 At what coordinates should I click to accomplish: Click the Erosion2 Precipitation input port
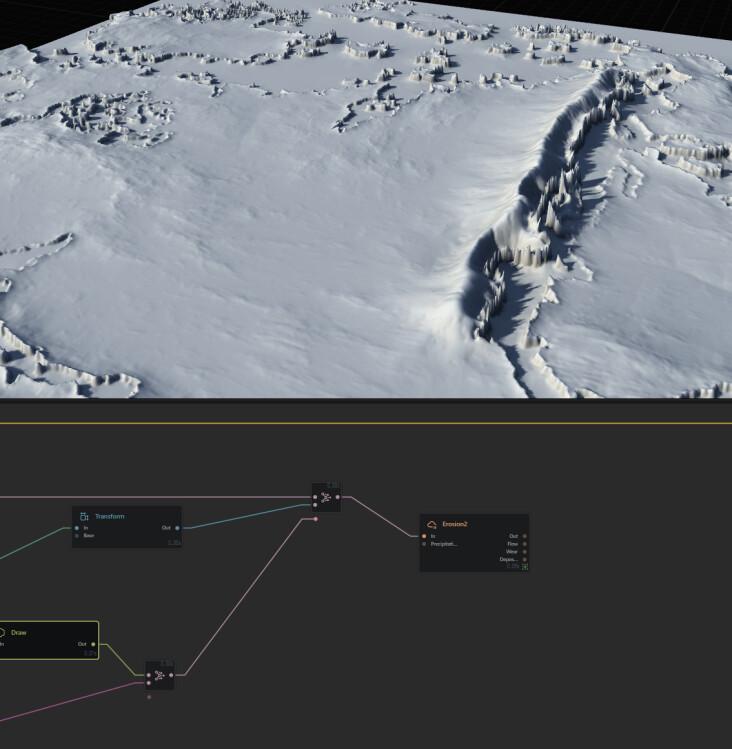pyautogui.click(x=424, y=544)
